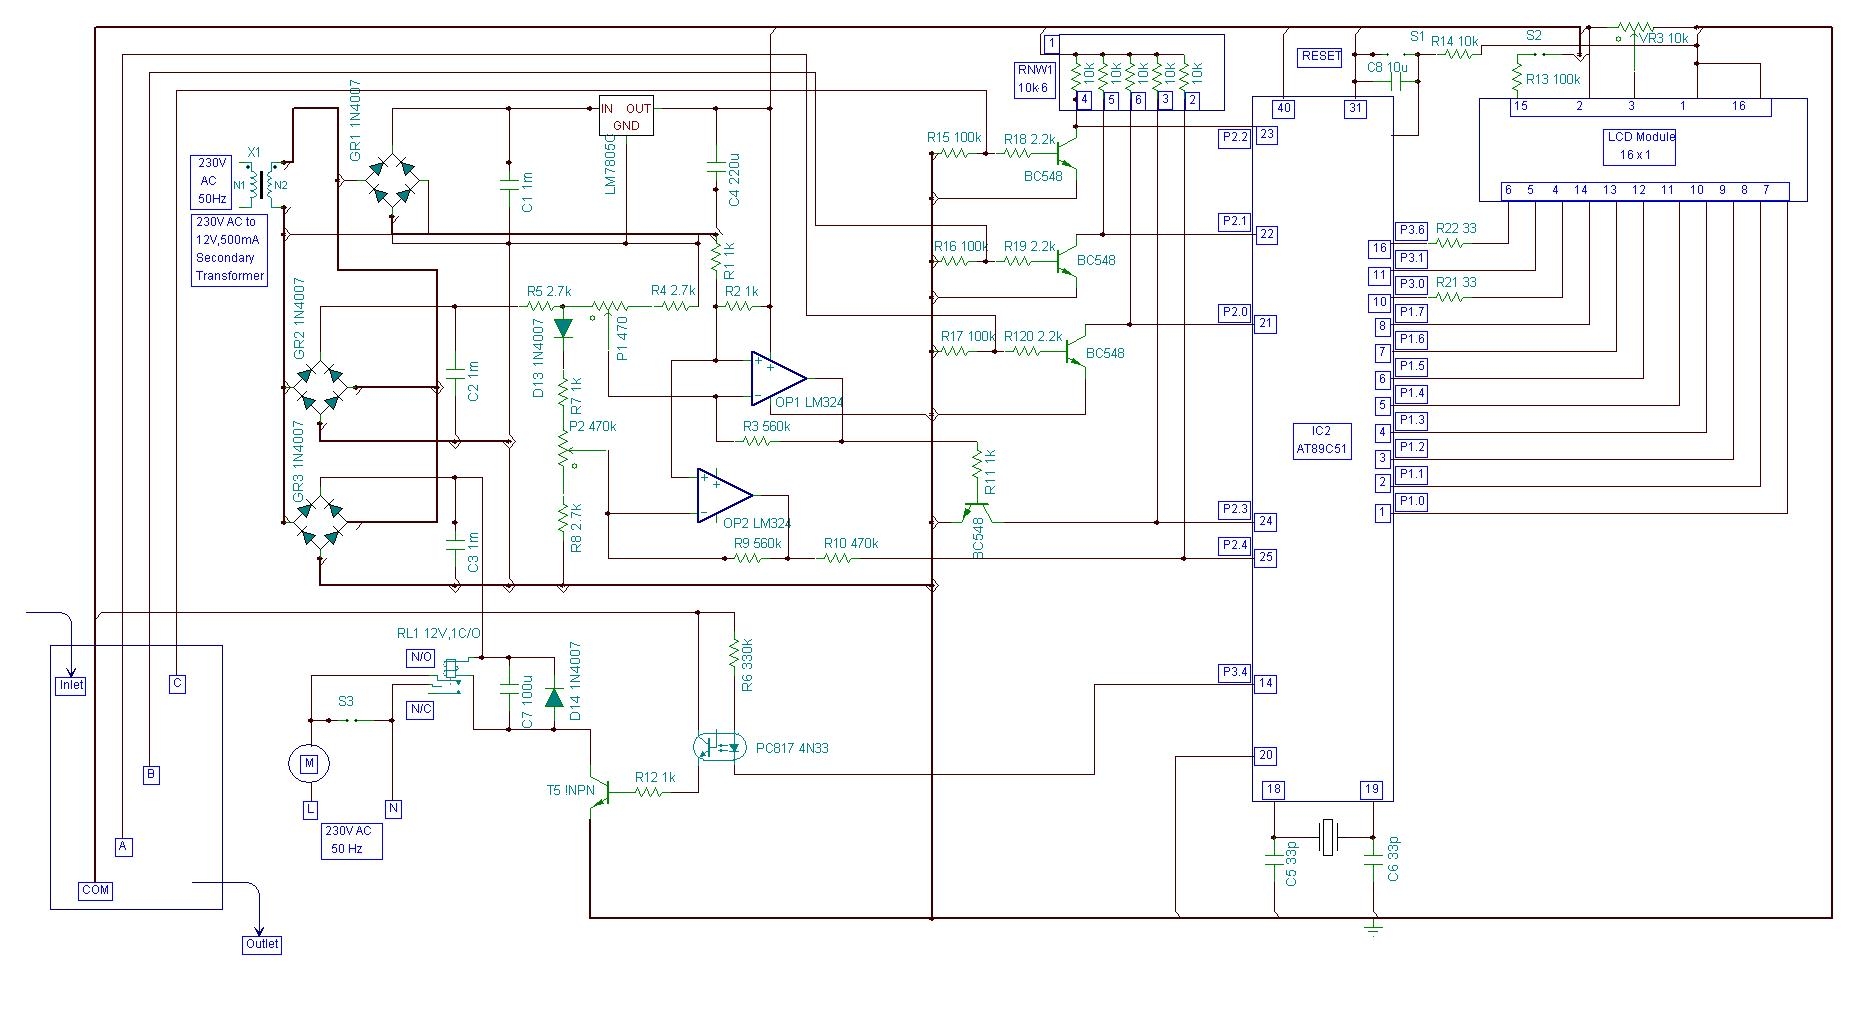Screen dimensions: 1854x1014
Task: Click the Outlet label box
Action: 262,944
